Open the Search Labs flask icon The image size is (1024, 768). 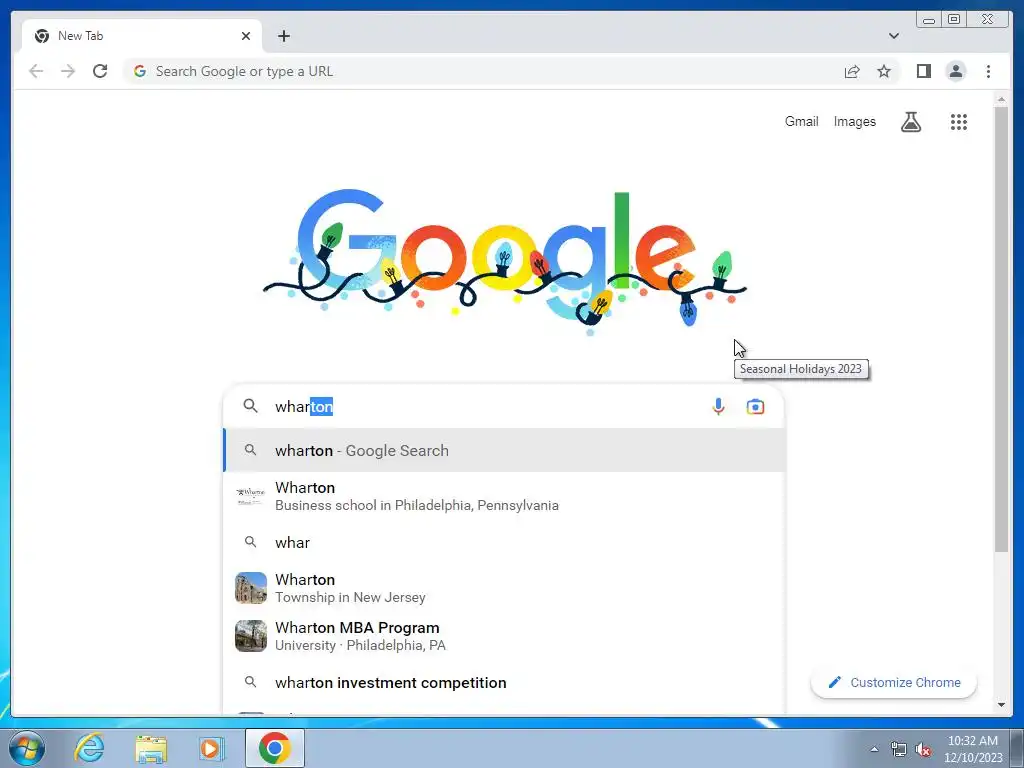pos(911,121)
